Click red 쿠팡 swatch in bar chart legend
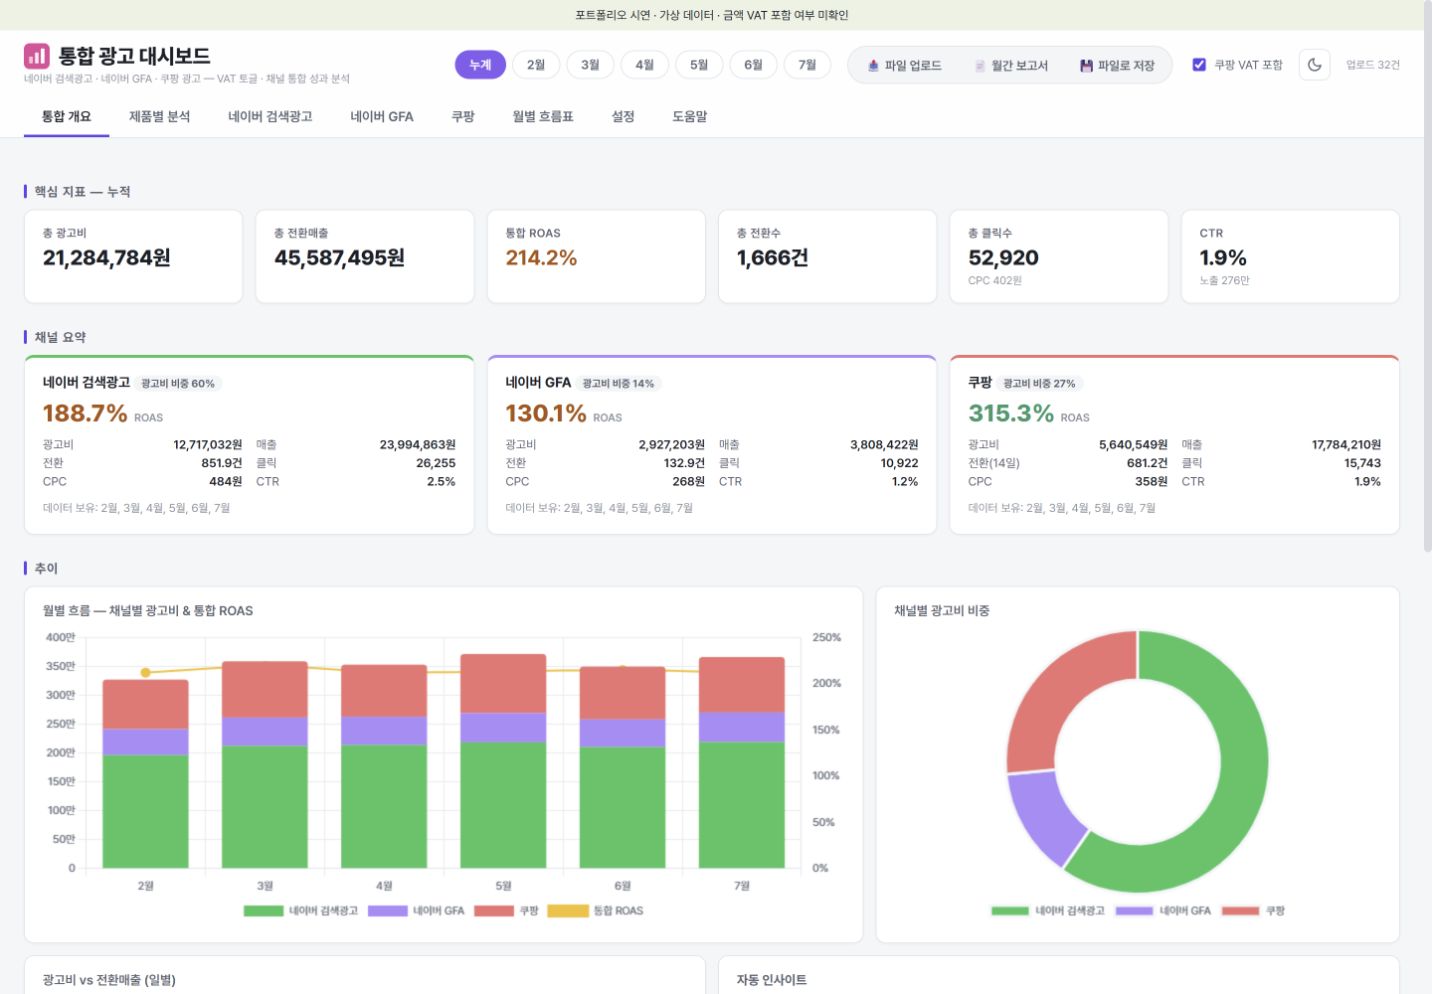This screenshot has width=1432, height=994. coord(494,911)
